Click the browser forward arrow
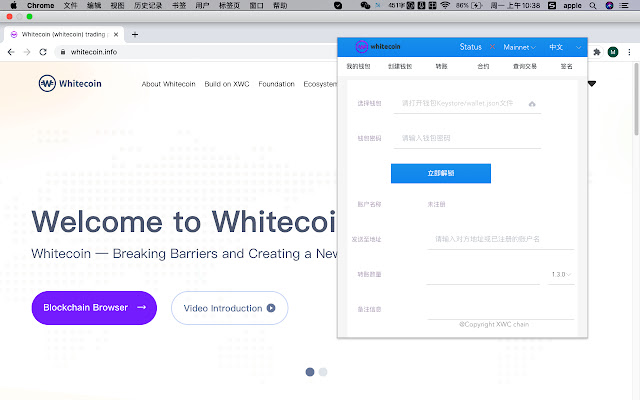The width and height of the screenshot is (640, 400). pyautogui.click(x=27, y=52)
